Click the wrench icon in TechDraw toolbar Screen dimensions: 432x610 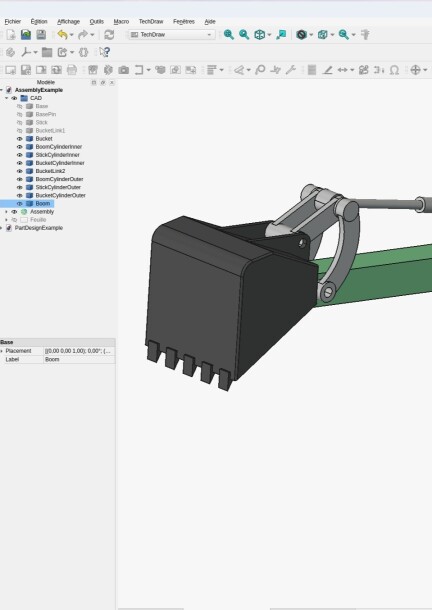291,70
